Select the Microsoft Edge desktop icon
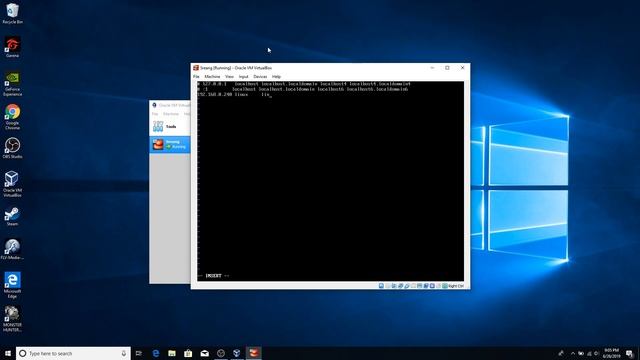 12,285
